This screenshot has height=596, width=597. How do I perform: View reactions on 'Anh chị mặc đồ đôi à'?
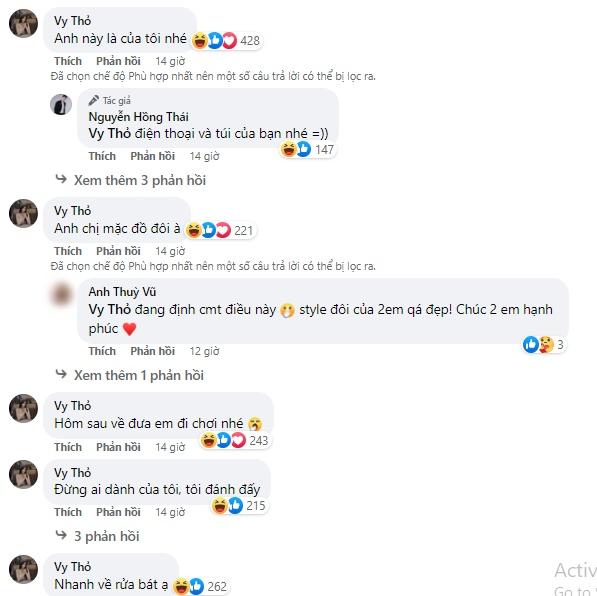[220, 230]
